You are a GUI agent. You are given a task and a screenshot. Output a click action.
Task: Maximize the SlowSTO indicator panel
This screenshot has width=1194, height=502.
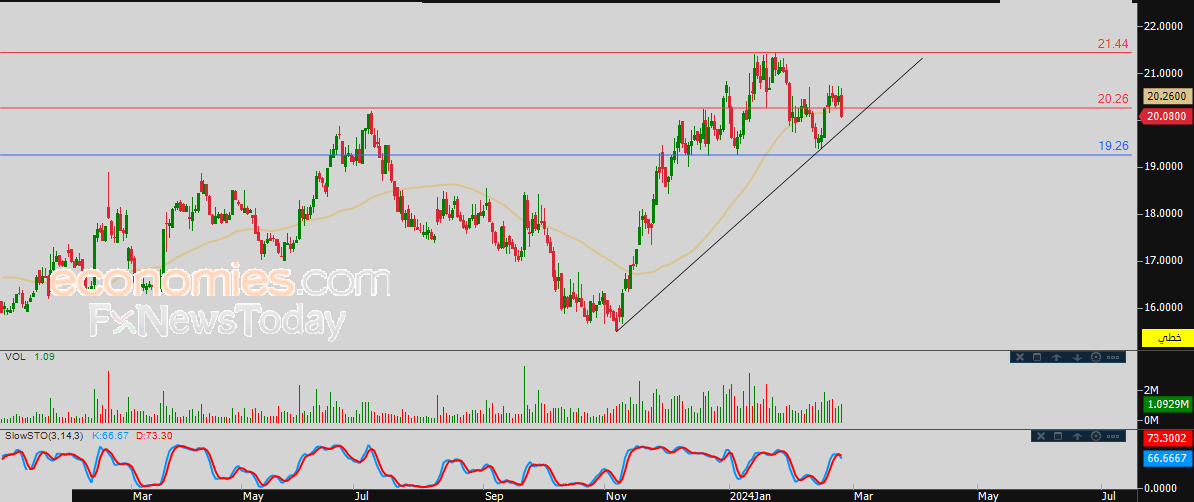[1058, 436]
